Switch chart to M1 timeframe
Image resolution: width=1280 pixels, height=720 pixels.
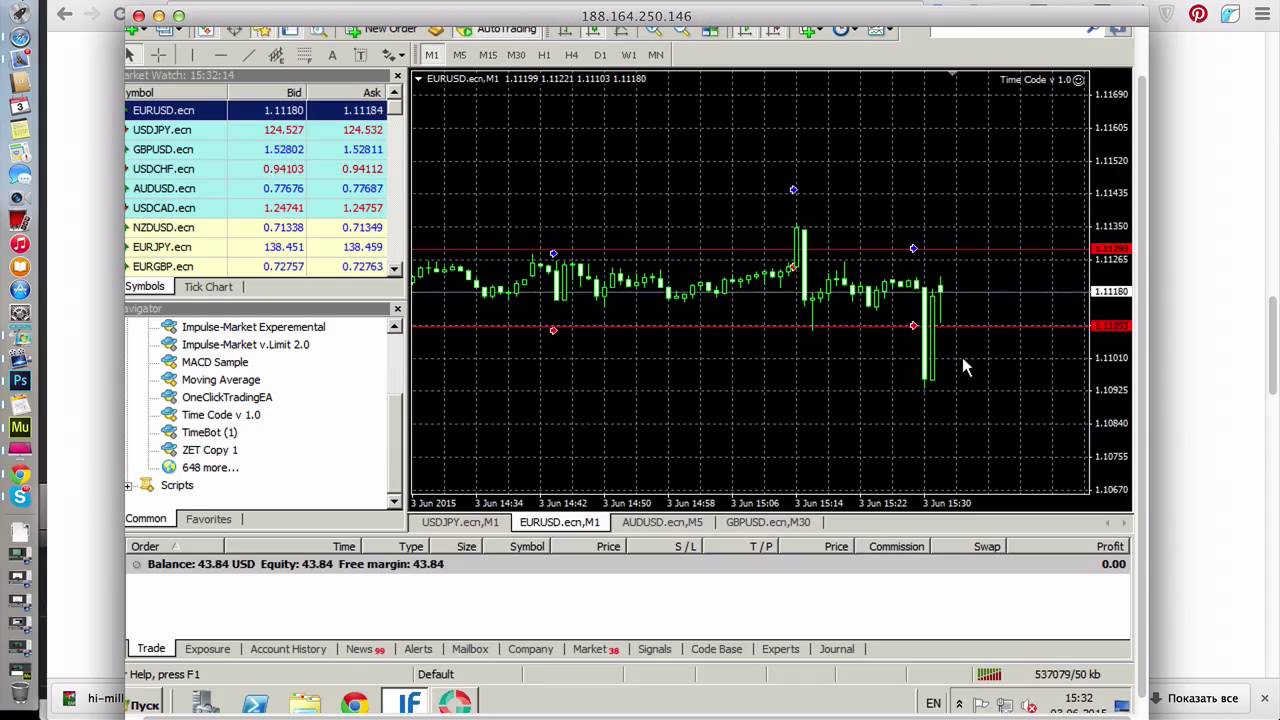tap(431, 55)
